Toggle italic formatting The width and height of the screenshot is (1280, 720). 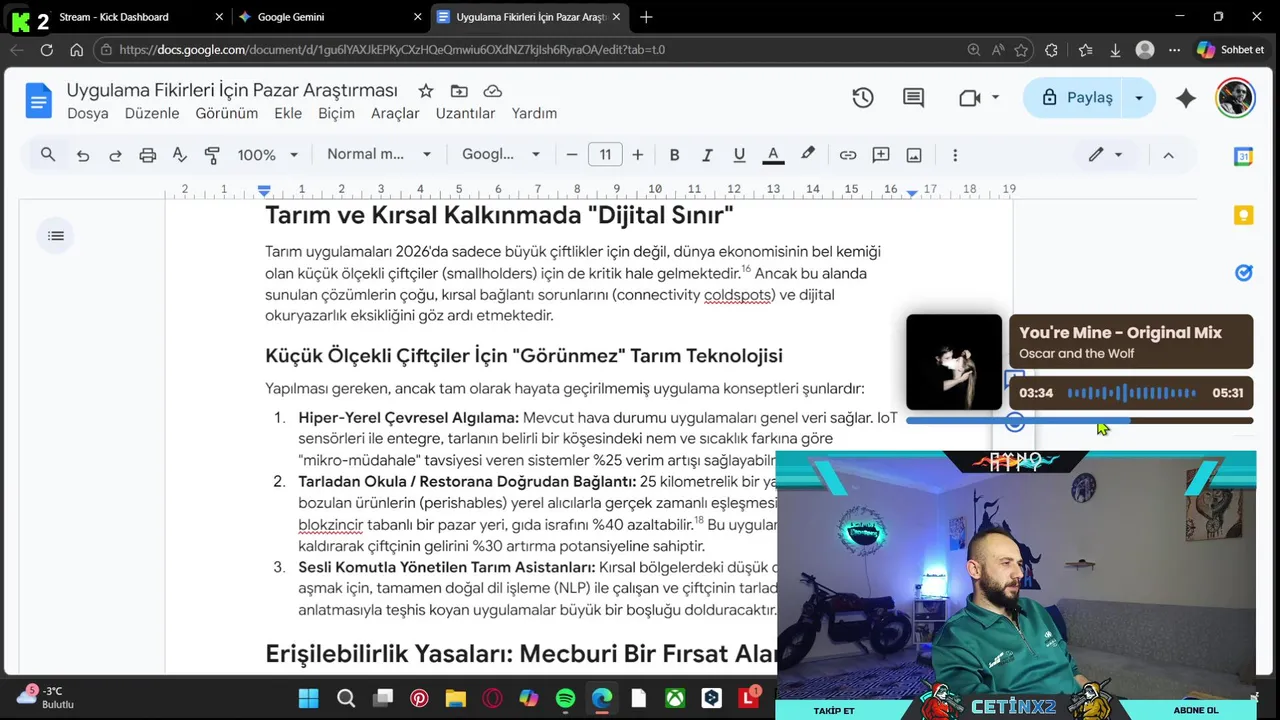click(707, 155)
